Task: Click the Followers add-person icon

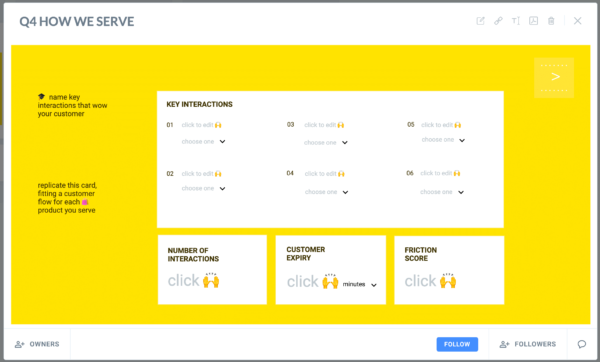Action: 504,344
